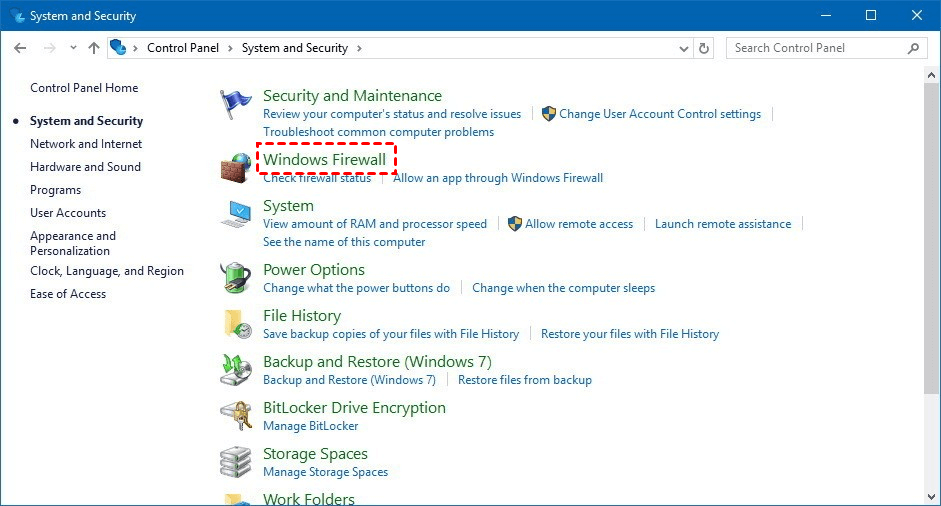Expand the chevron after Control Panel breadcrumb

click(x=230, y=48)
